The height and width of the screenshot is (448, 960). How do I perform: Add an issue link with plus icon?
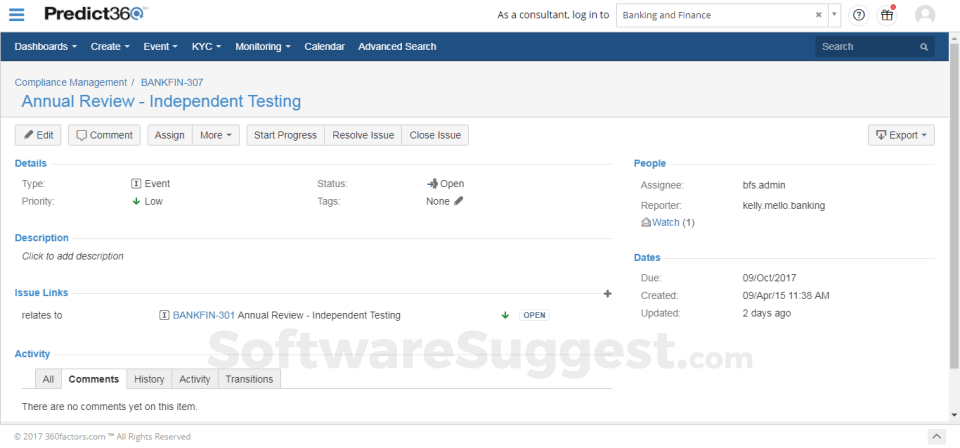[x=607, y=294]
